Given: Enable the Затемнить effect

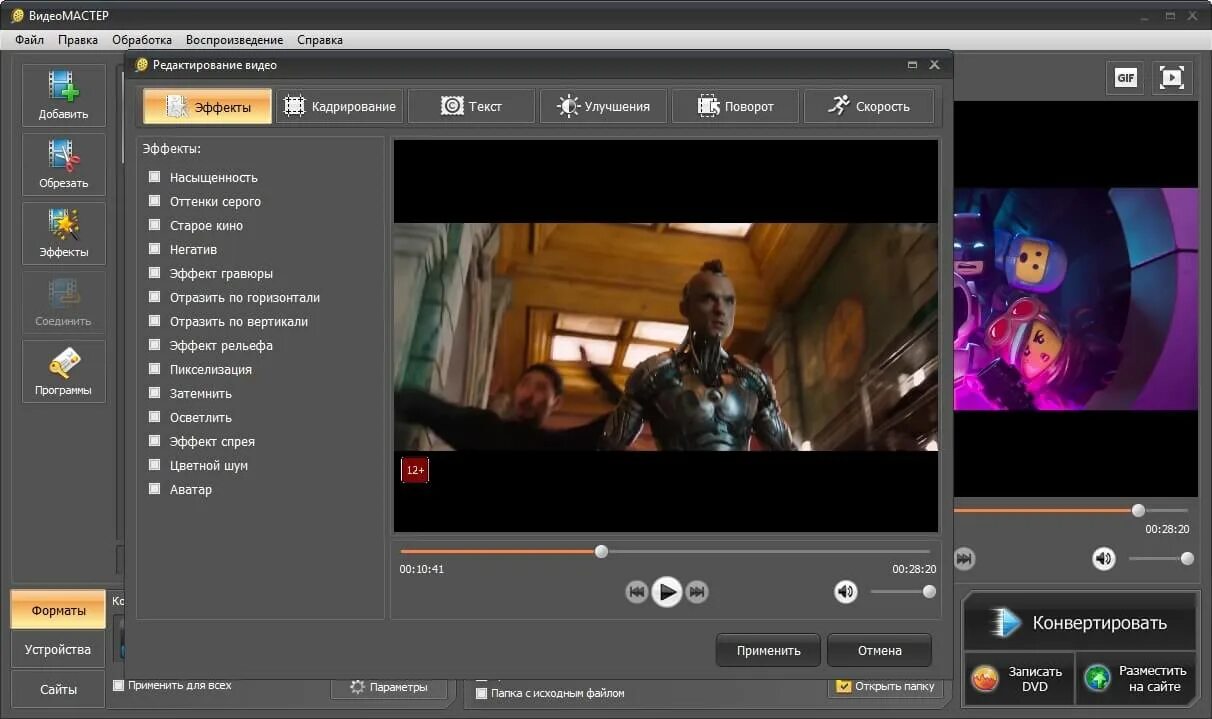Looking at the screenshot, I should (x=154, y=393).
